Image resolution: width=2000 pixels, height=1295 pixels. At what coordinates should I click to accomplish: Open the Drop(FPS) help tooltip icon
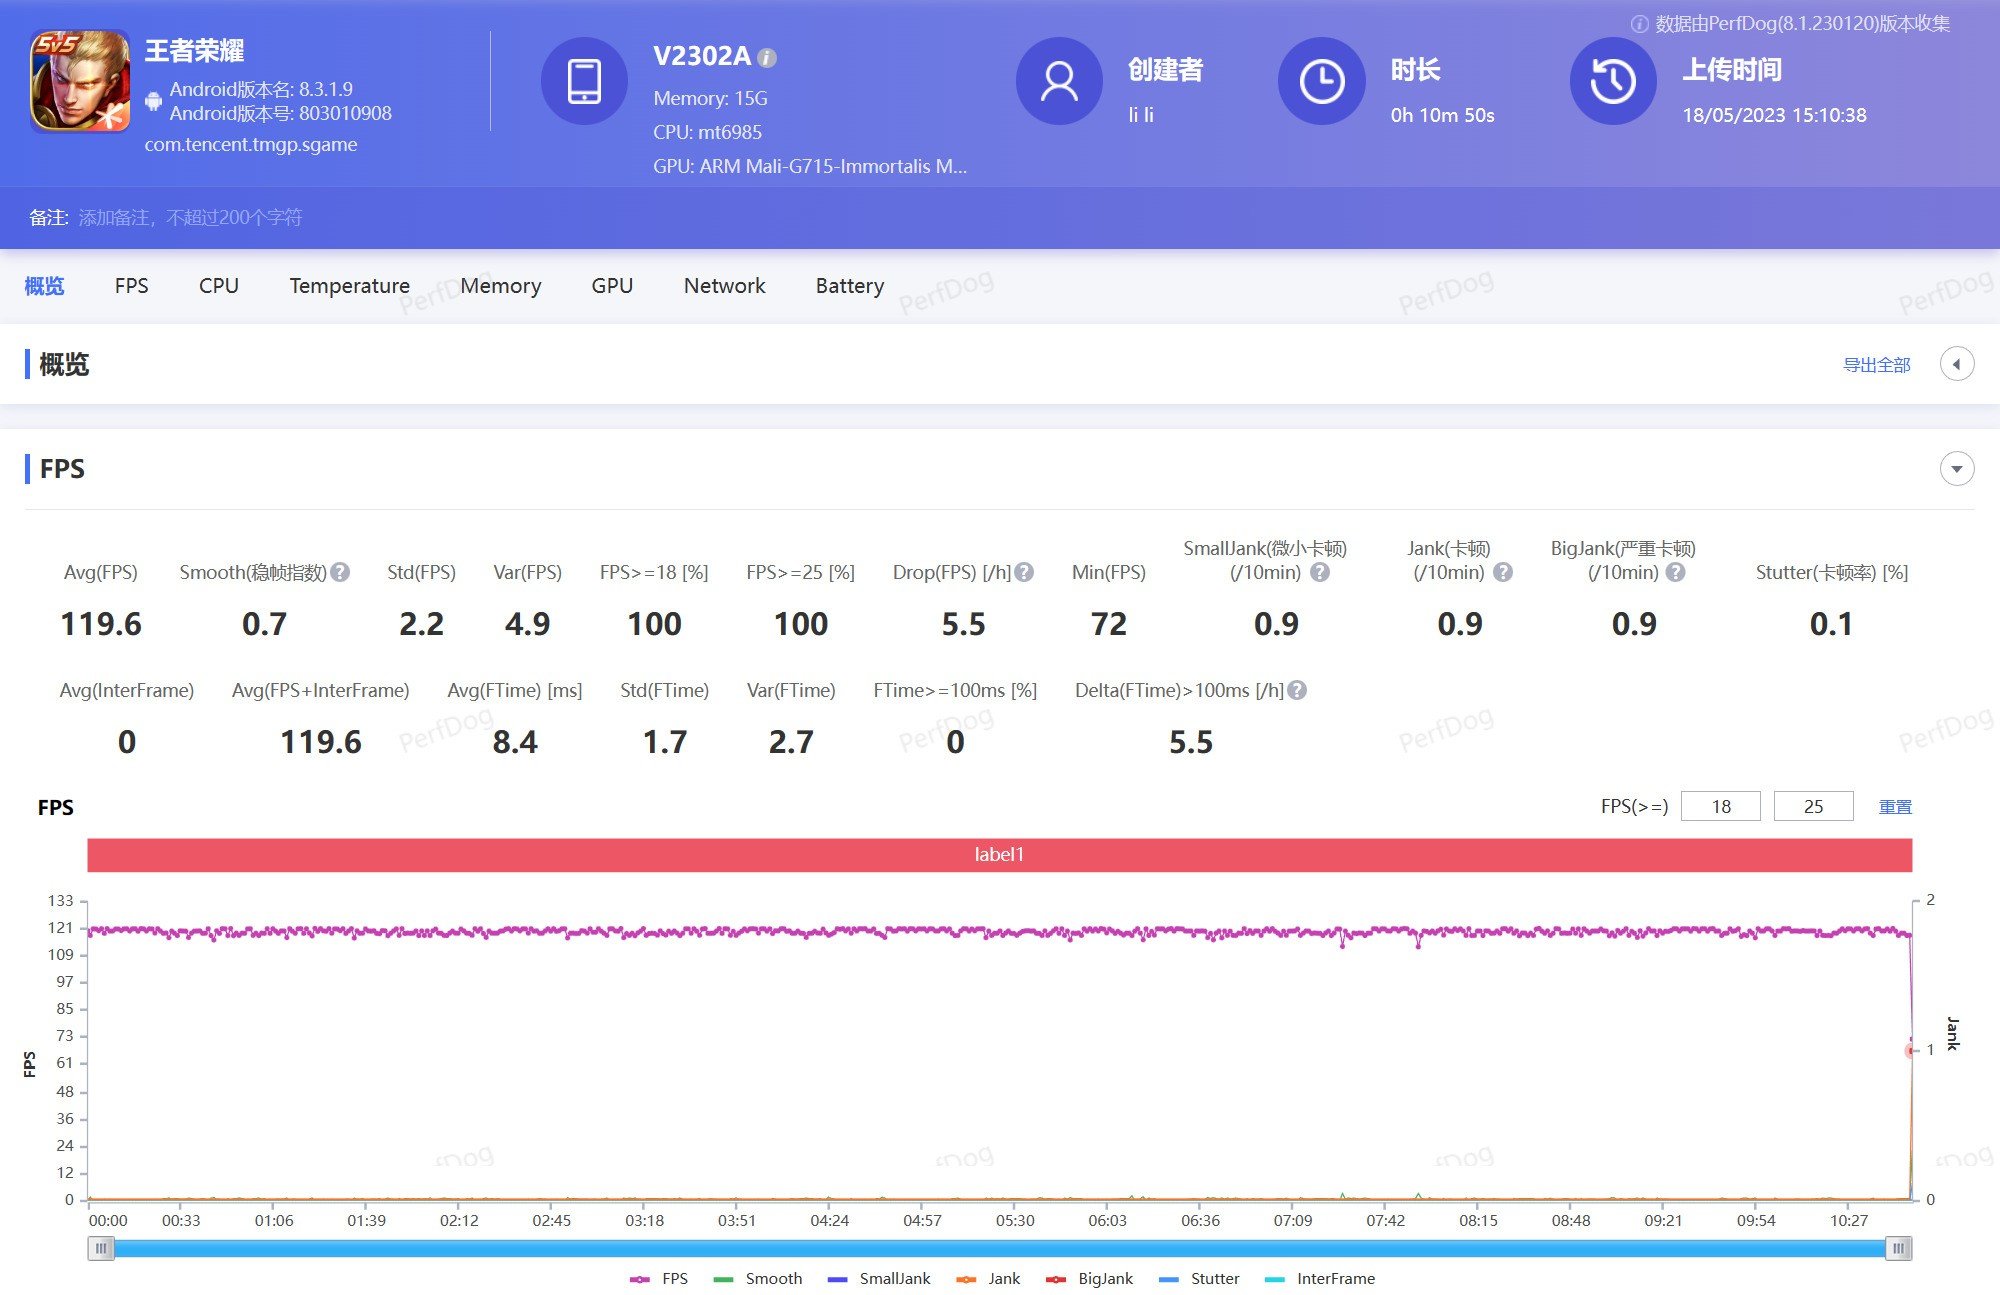(x=1023, y=572)
